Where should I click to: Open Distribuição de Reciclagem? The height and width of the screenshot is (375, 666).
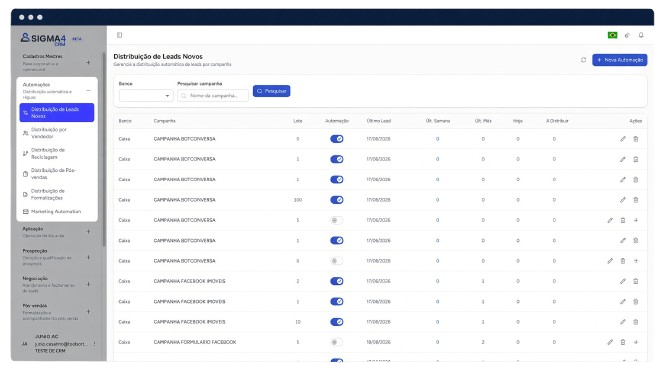tap(57, 153)
